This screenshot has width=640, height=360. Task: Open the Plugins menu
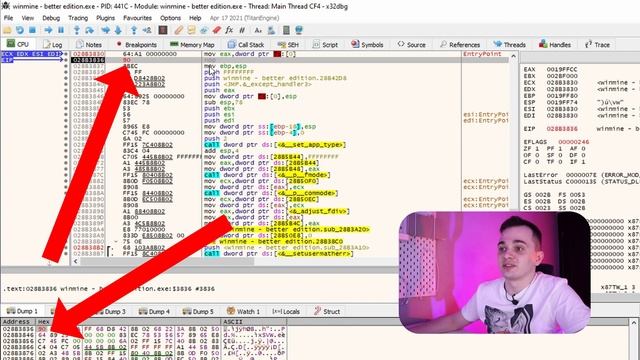click(x=105, y=18)
